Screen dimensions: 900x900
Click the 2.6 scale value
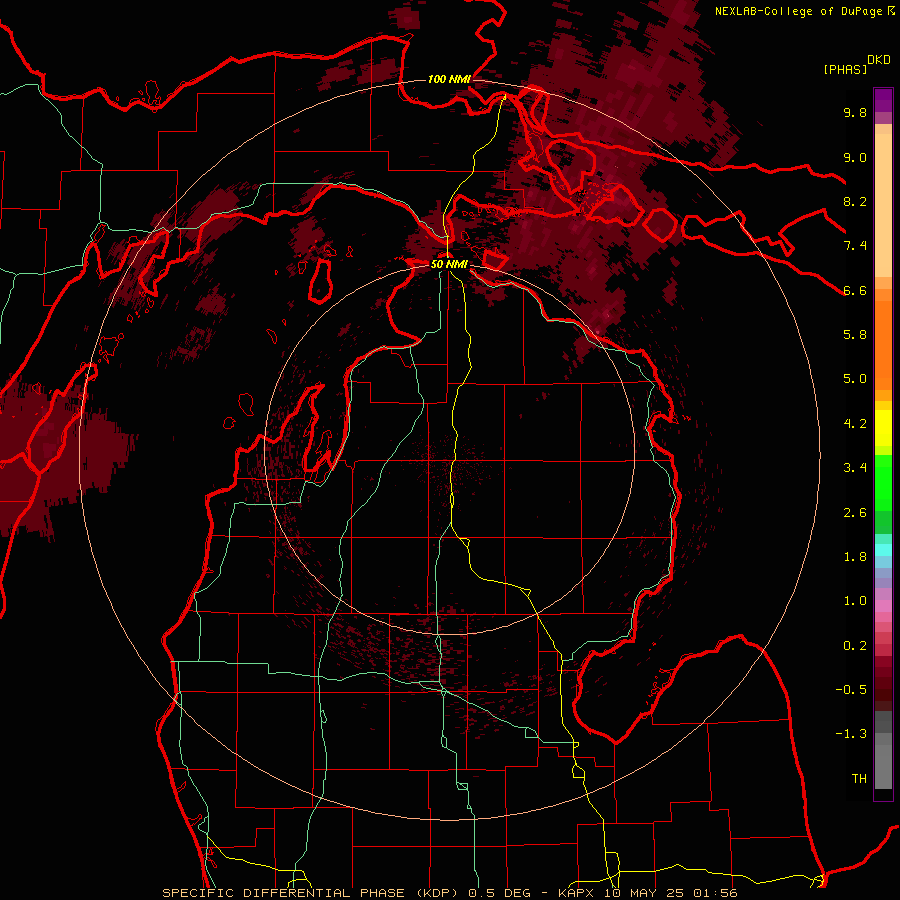tap(855, 513)
